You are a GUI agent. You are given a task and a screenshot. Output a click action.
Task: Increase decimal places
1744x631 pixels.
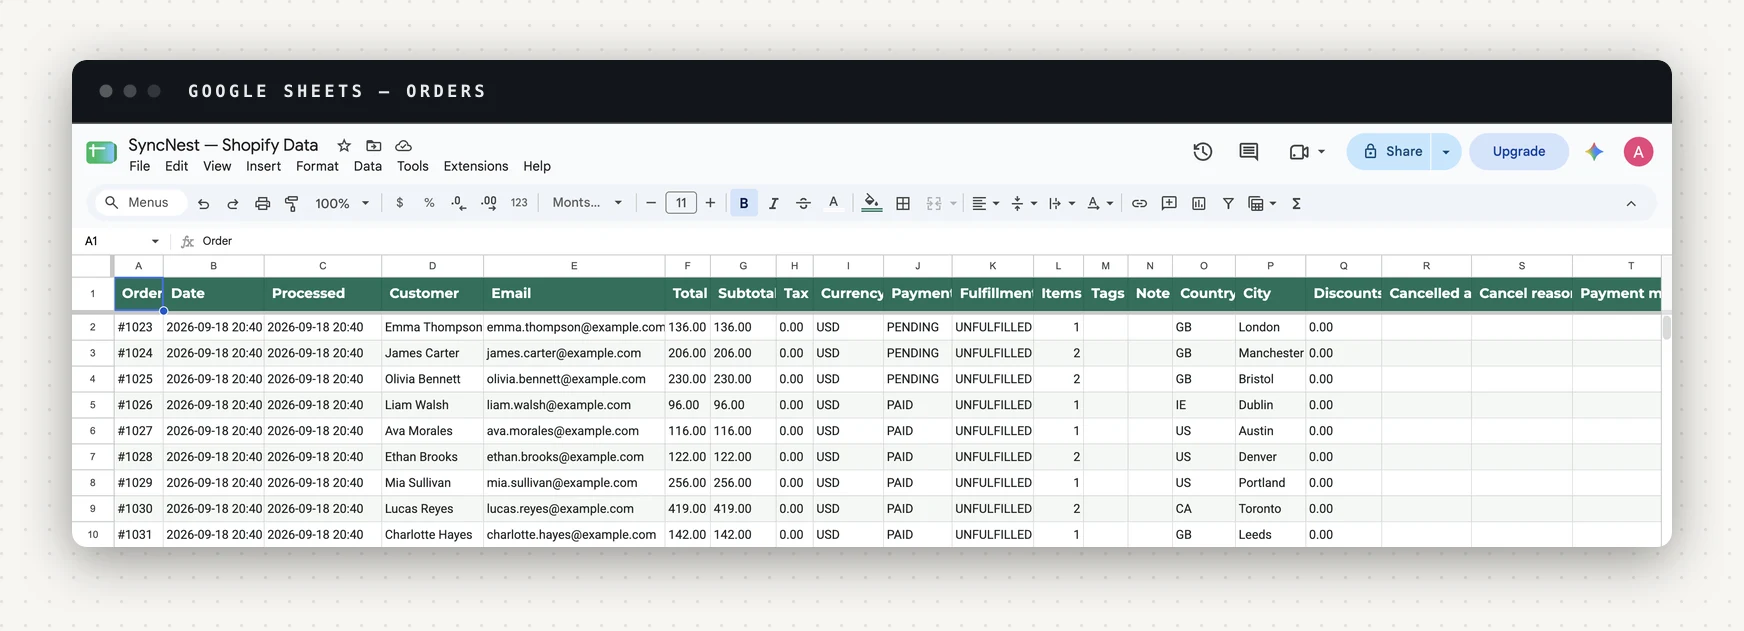[x=489, y=203]
